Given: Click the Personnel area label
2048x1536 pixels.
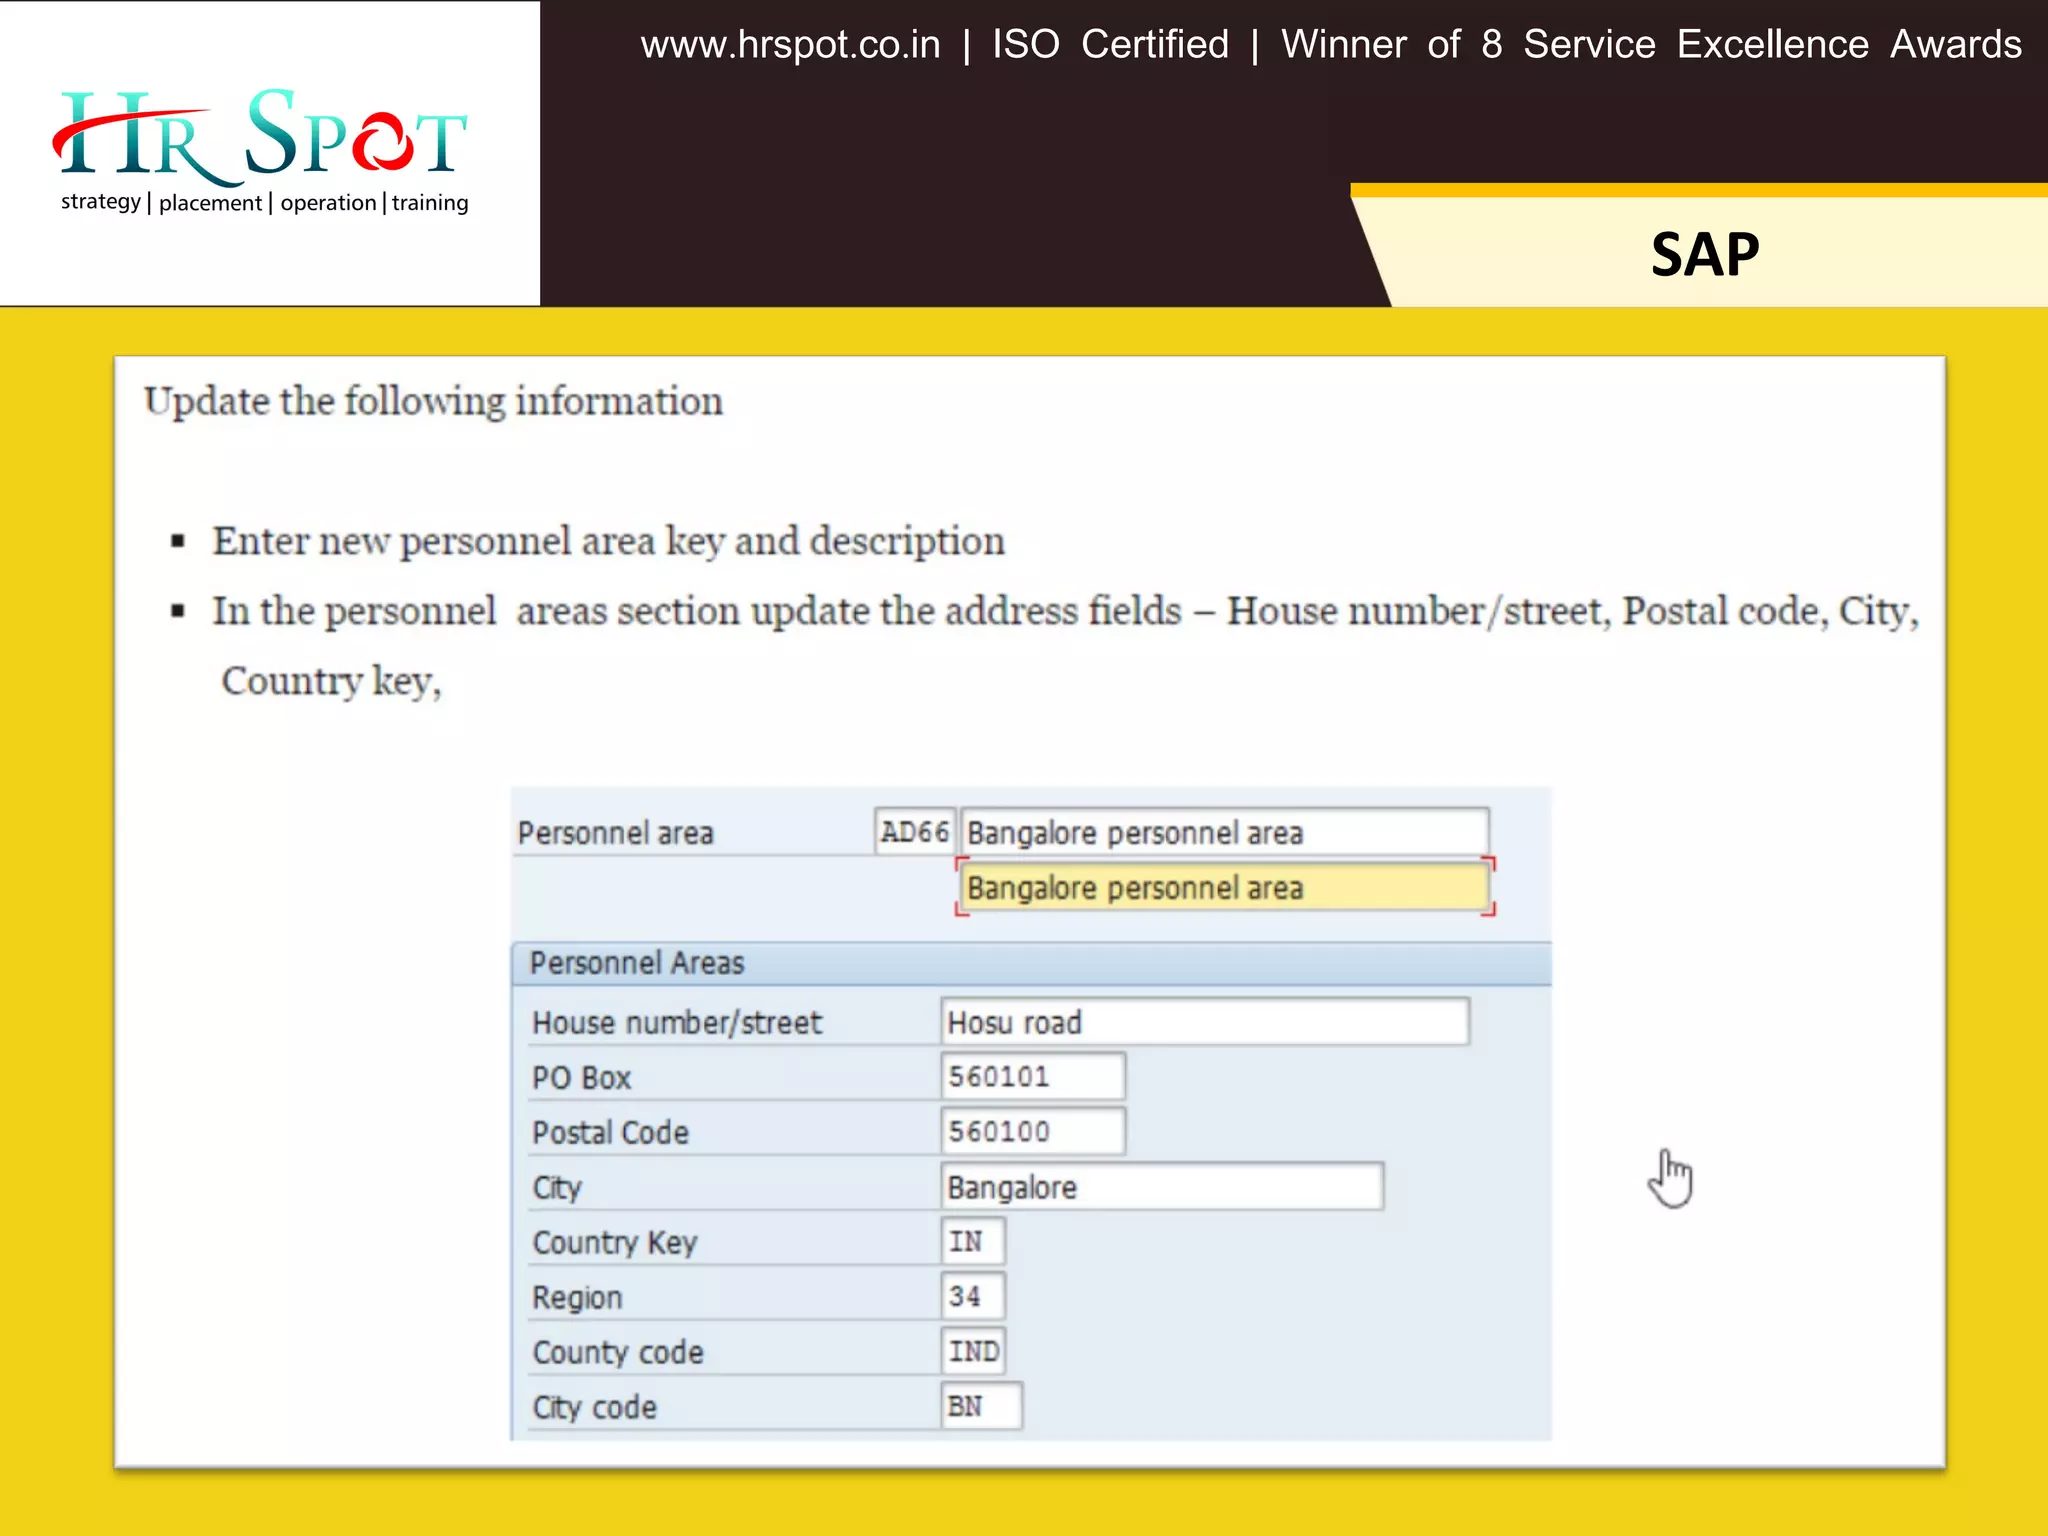Looking at the screenshot, I should [x=615, y=833].
